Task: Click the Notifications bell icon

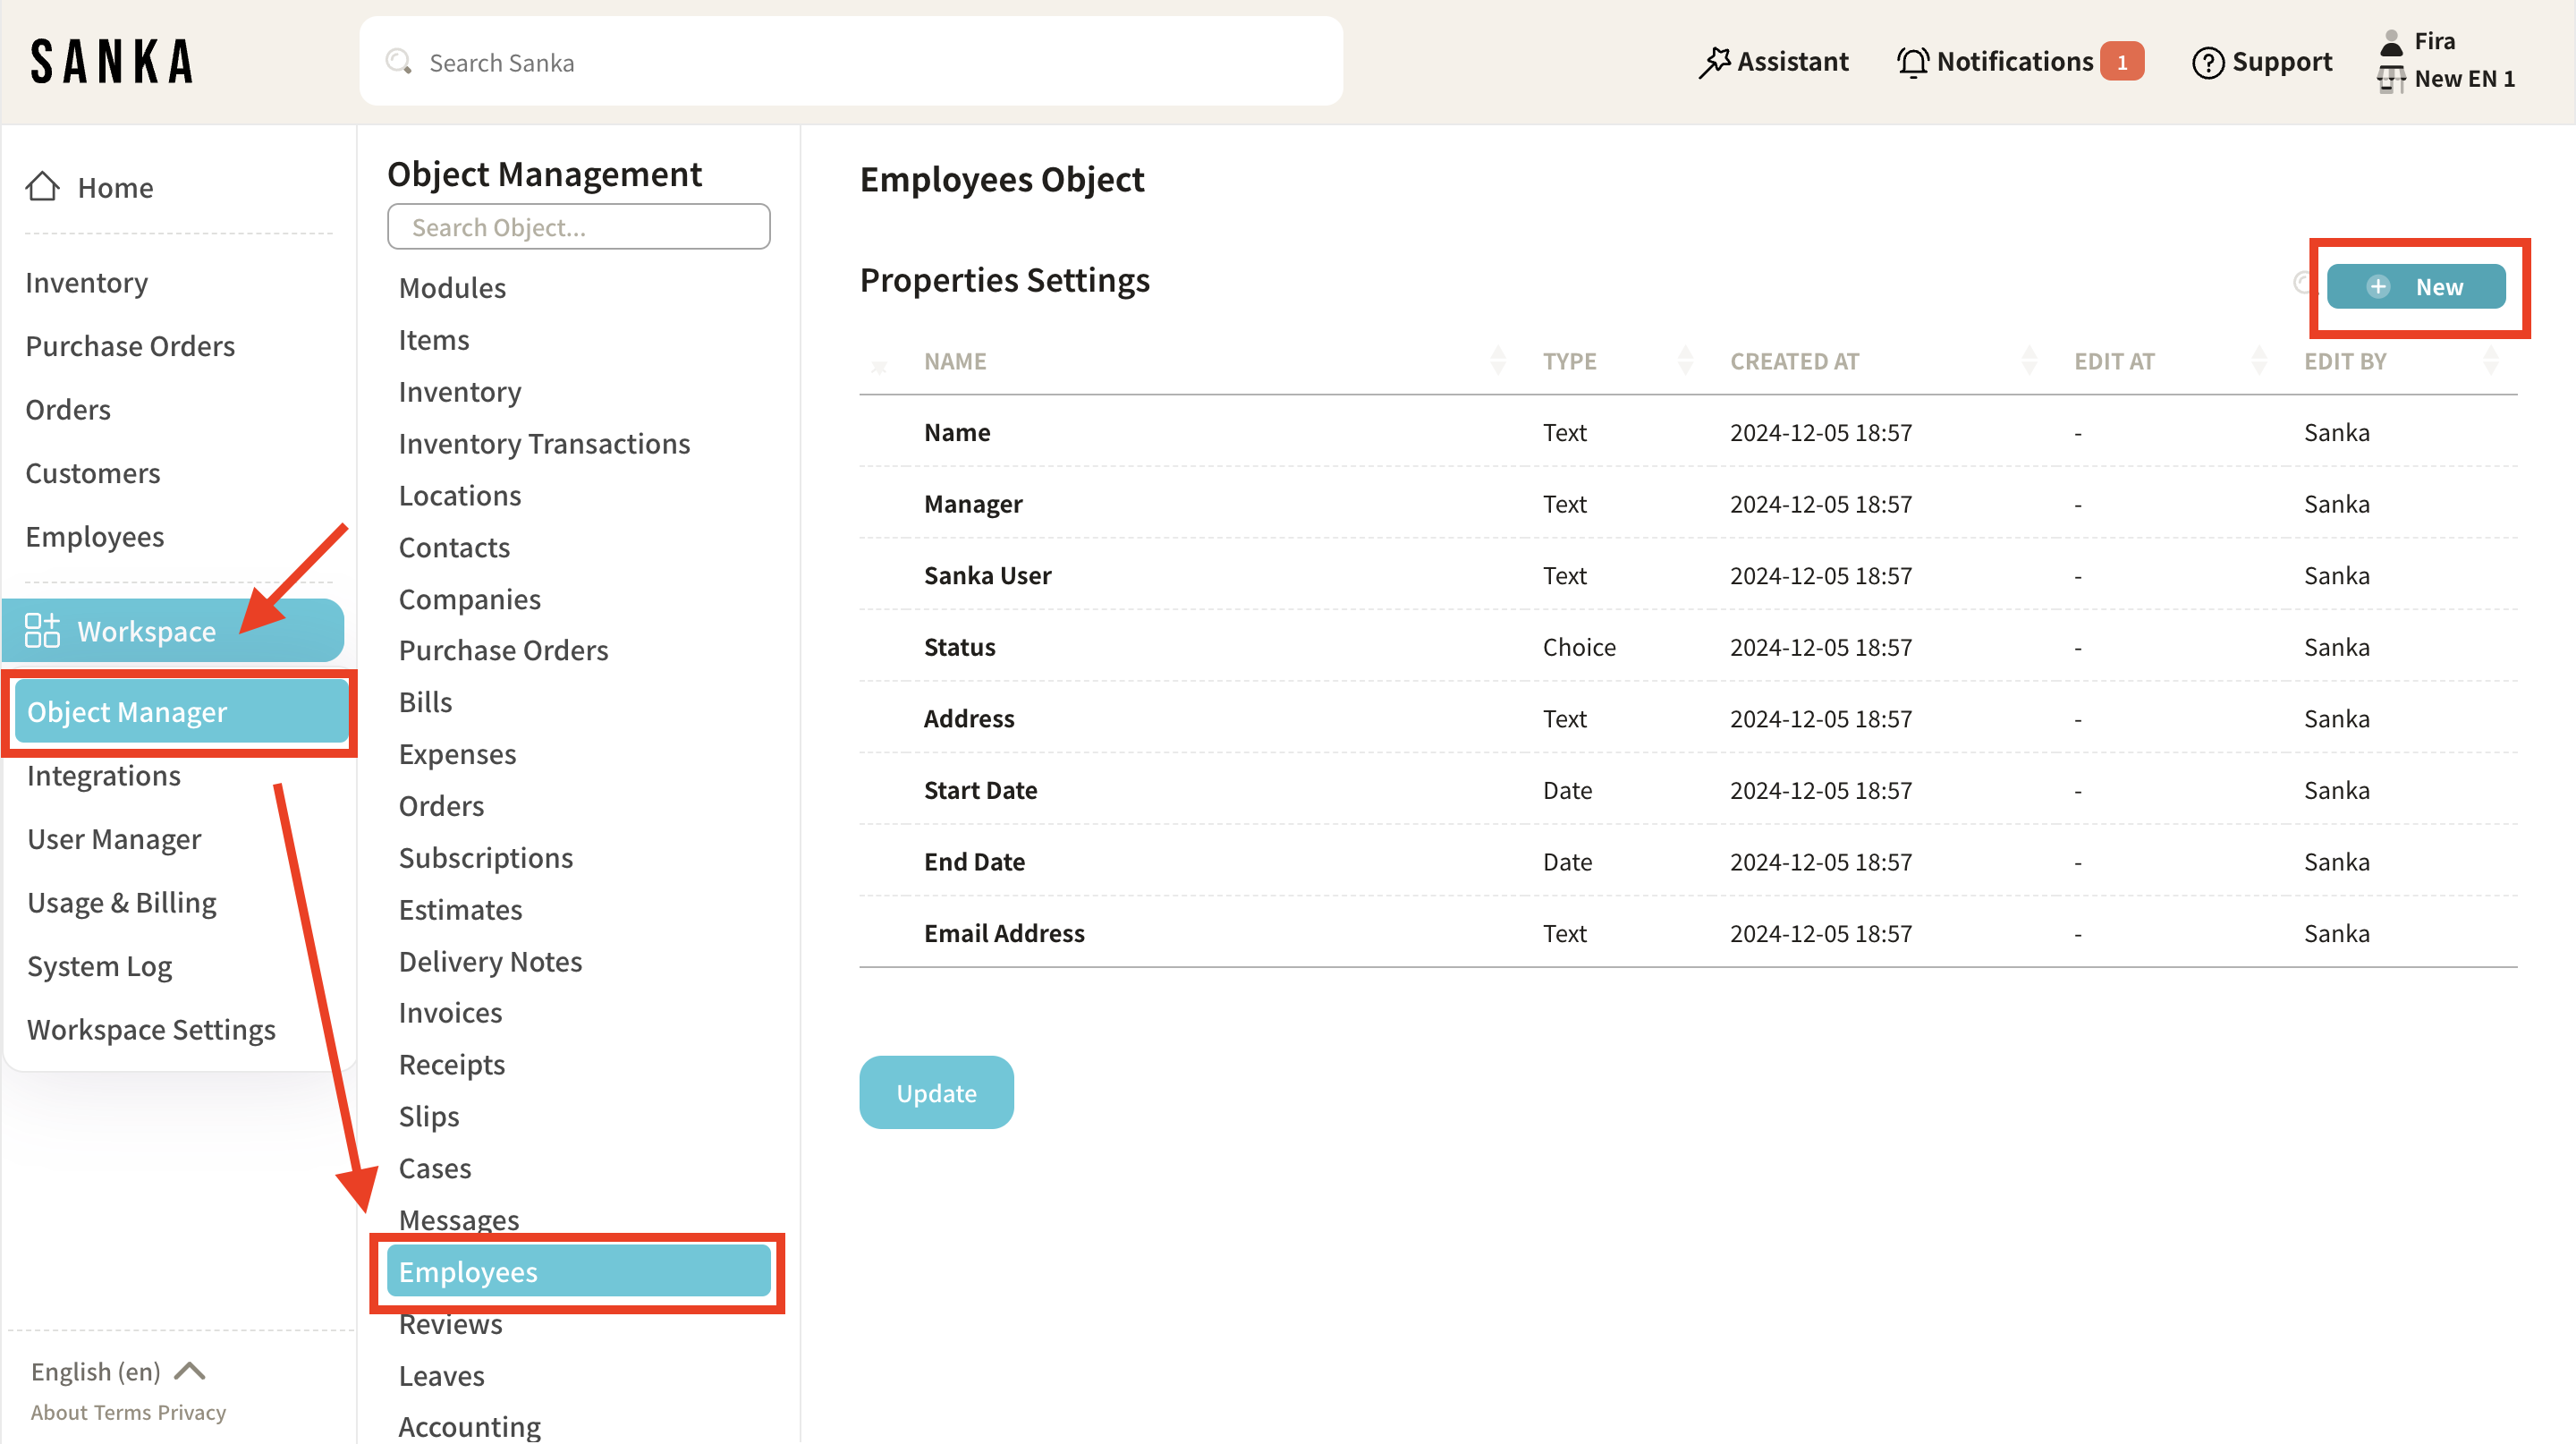Action: 1912,62
